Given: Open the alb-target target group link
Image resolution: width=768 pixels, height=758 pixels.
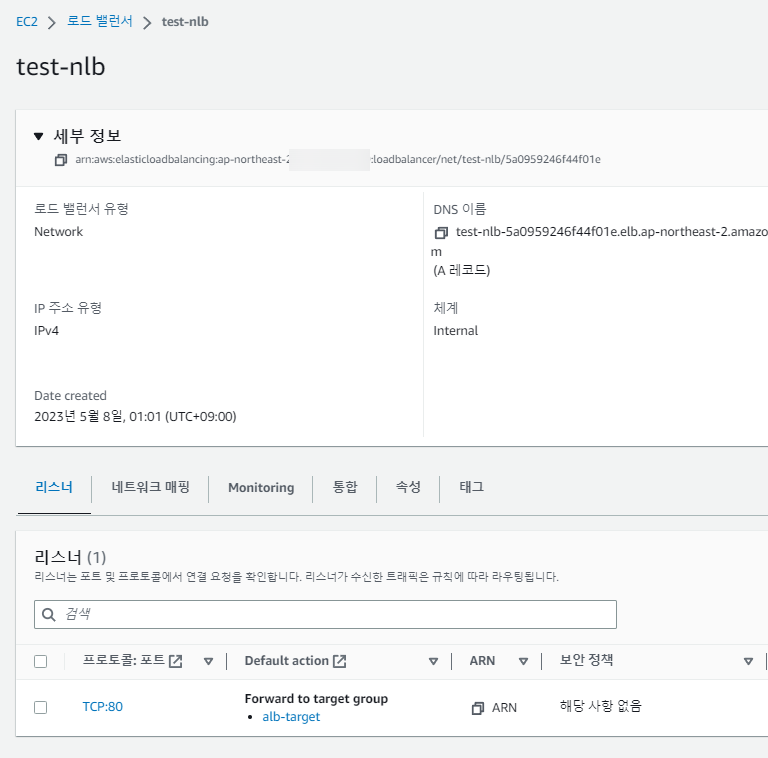Looking at the screenshot, I should click(x=291, y=717).
